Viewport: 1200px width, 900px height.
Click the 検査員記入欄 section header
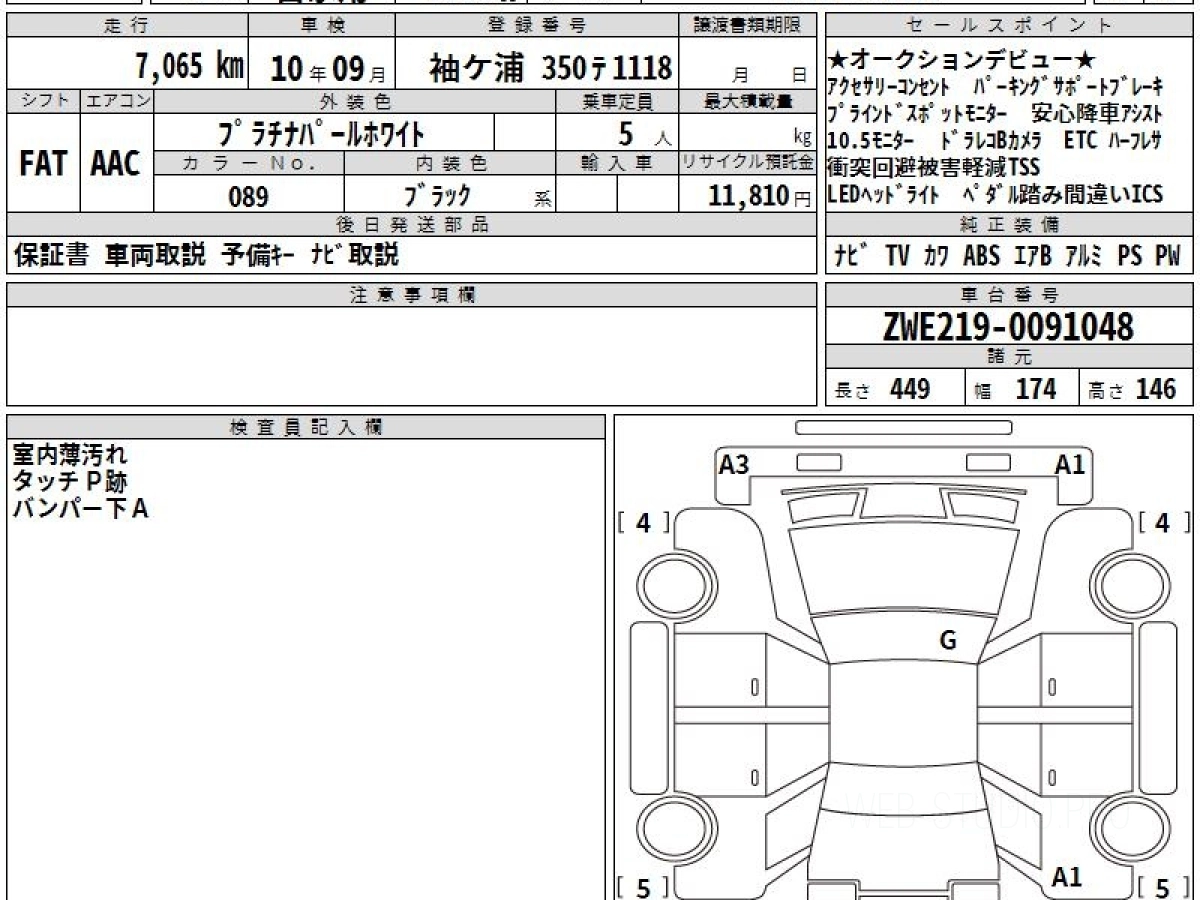306,427
